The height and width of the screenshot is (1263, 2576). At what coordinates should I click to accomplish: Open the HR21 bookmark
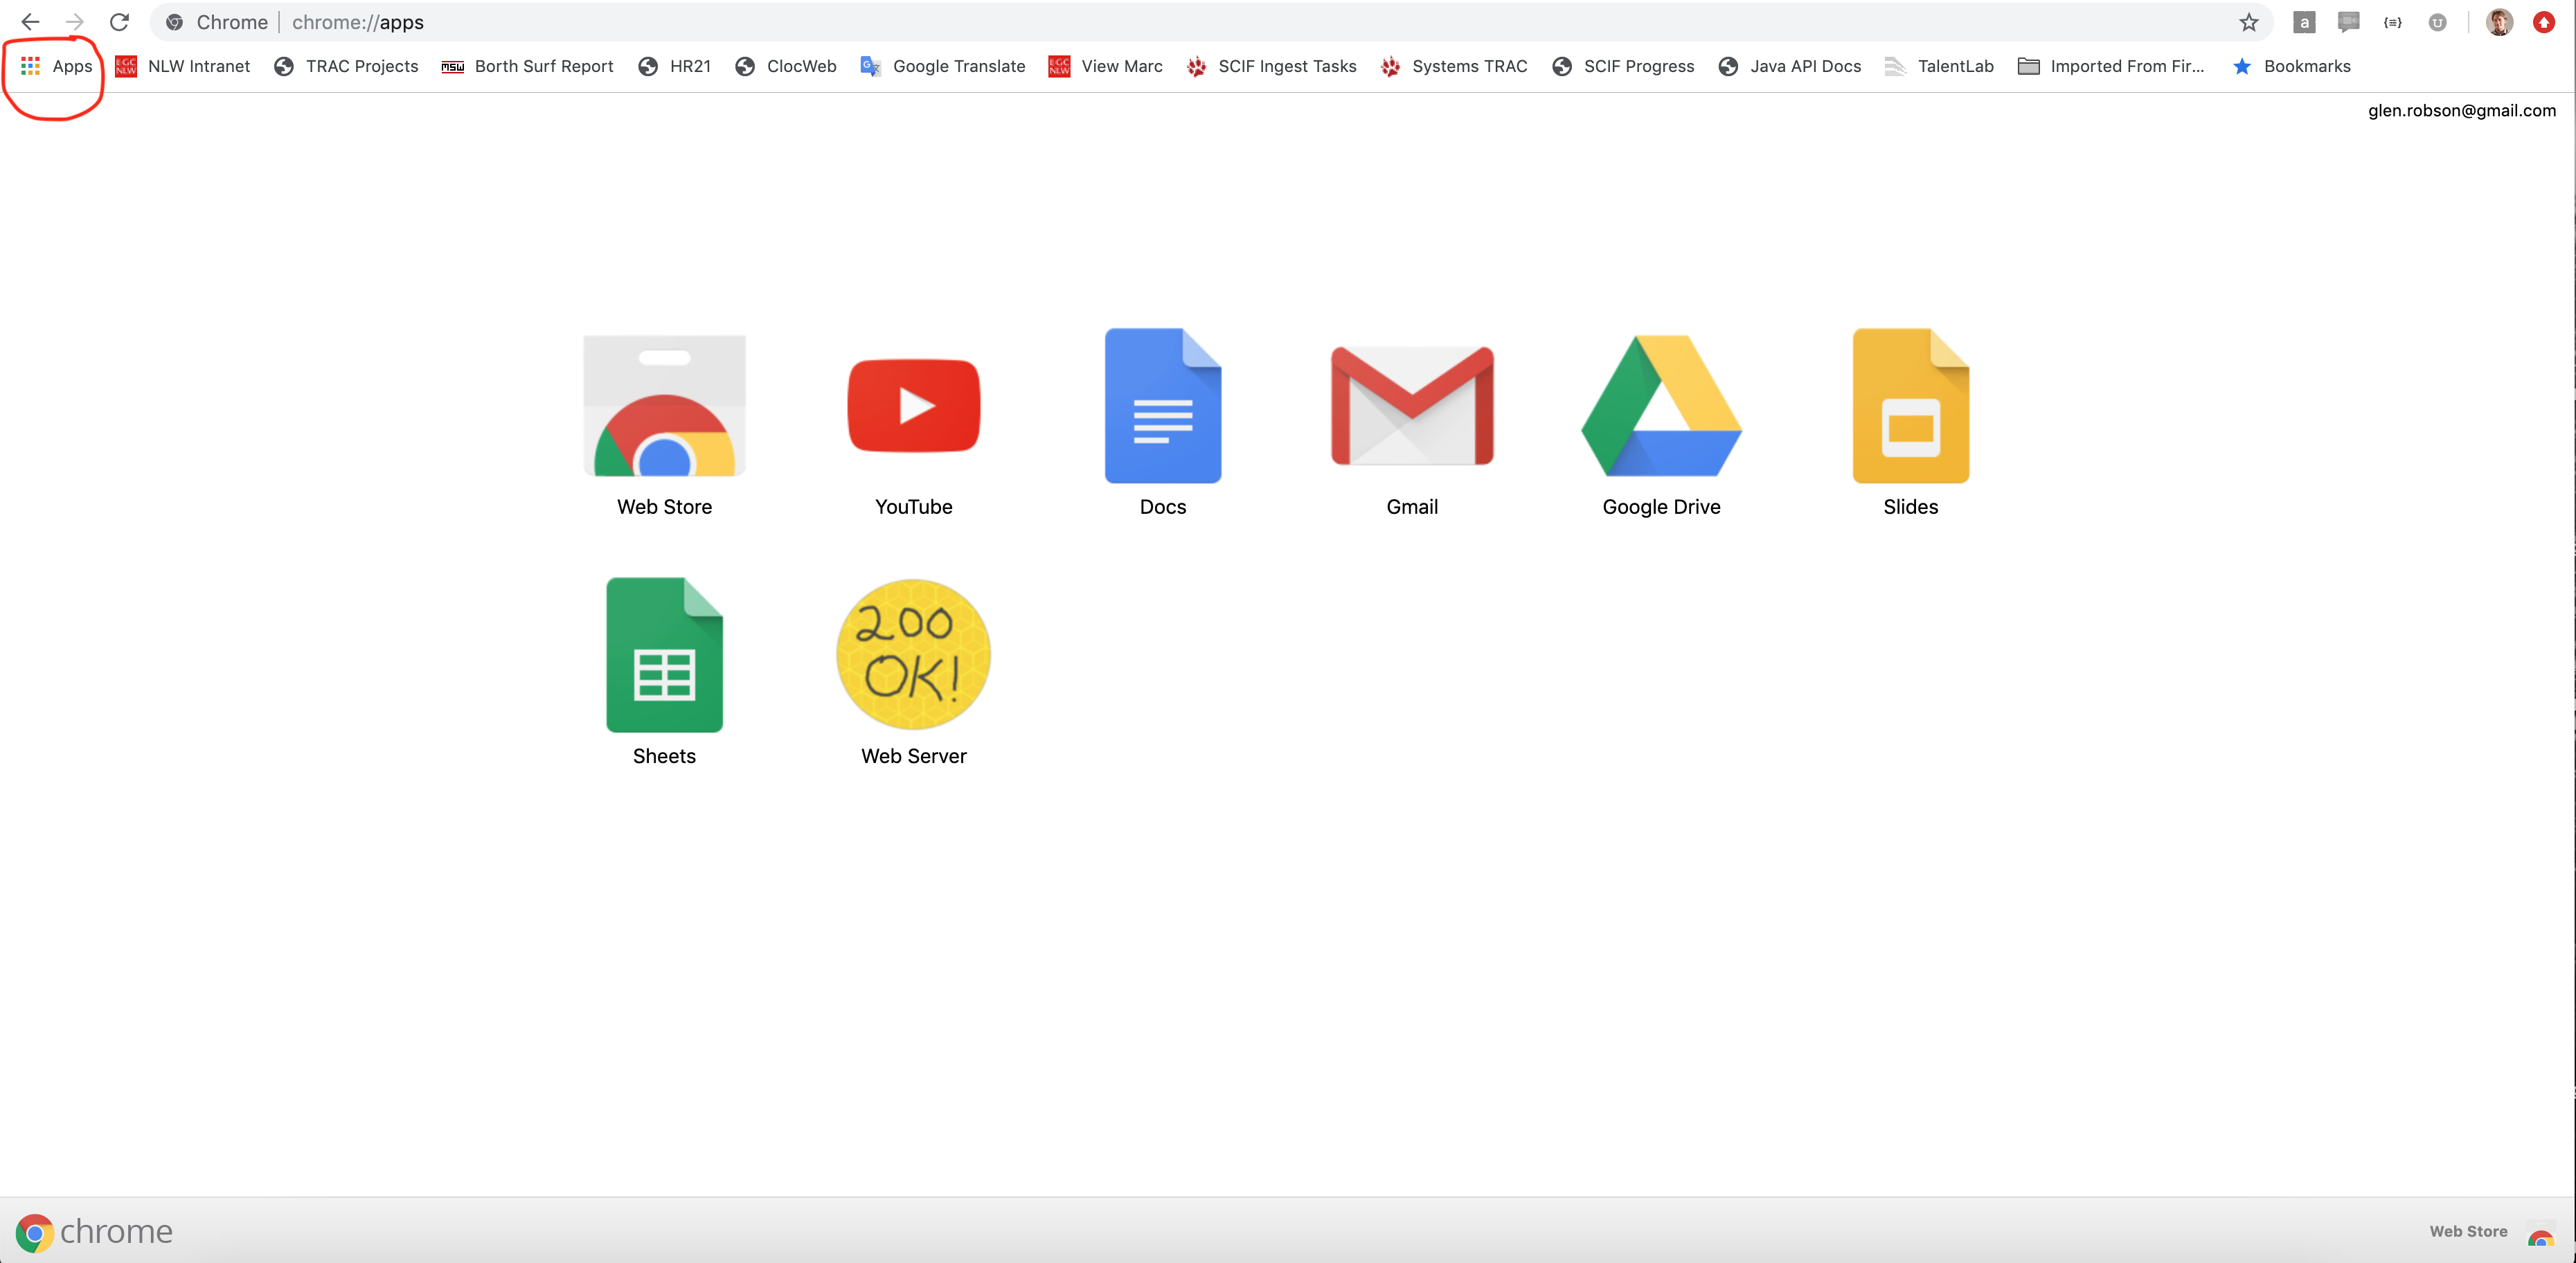(675, 66)
